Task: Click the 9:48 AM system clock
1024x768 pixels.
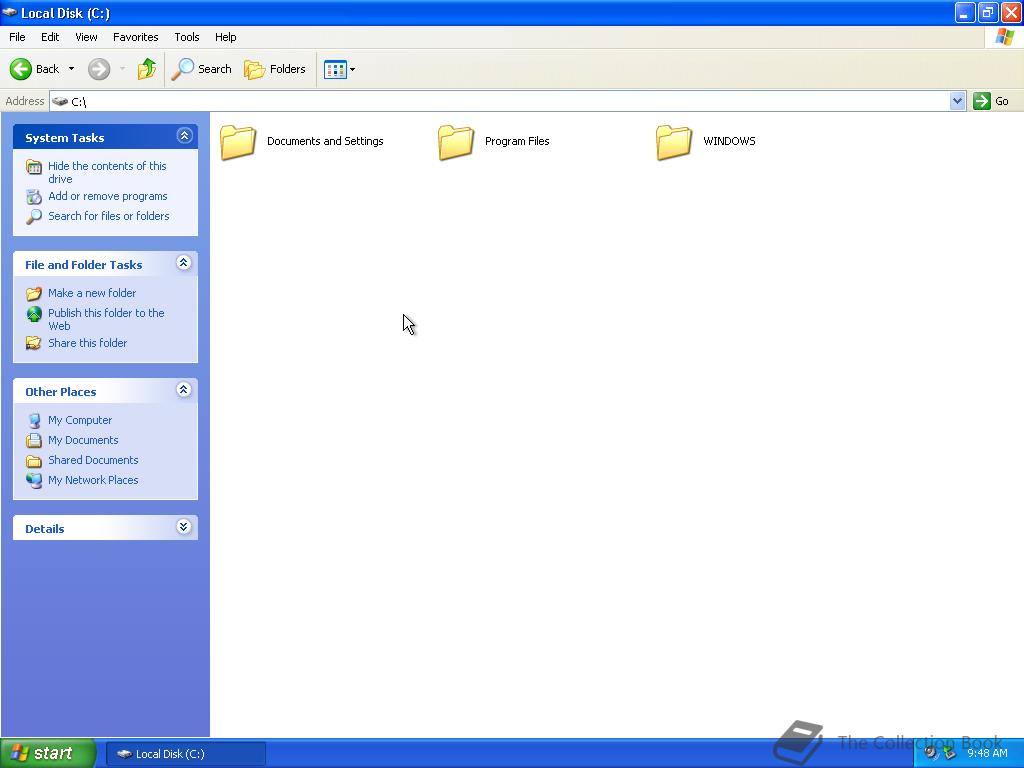Action: [987, 754]
